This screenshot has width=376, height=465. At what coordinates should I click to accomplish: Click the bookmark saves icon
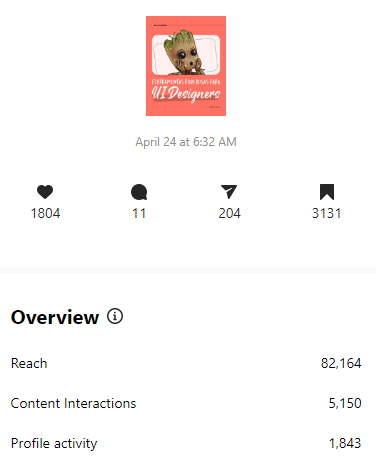pyautogui.click(x=327, y=192)
